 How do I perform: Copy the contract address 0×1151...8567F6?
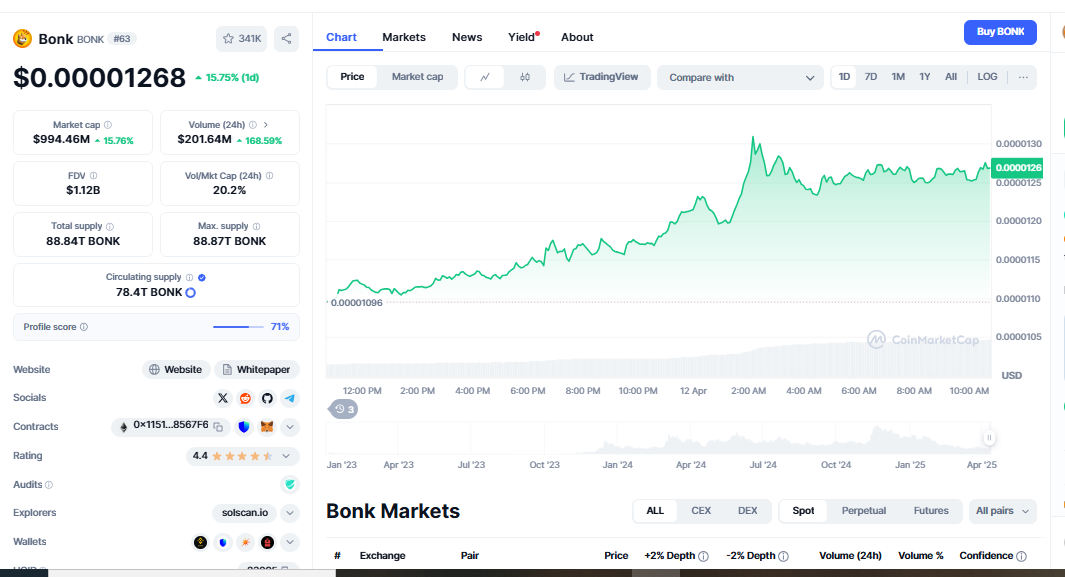[218, 427]
